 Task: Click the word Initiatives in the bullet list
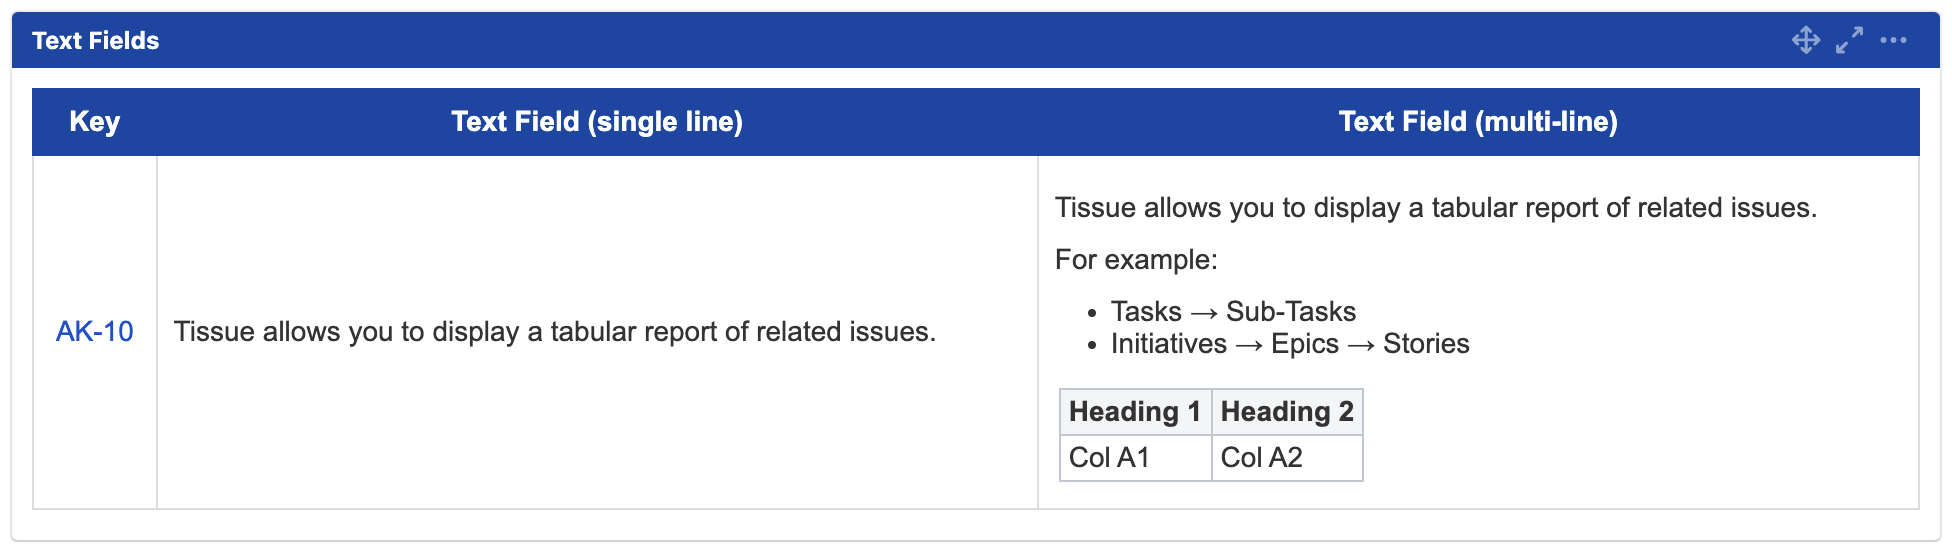coord(1168,344)
